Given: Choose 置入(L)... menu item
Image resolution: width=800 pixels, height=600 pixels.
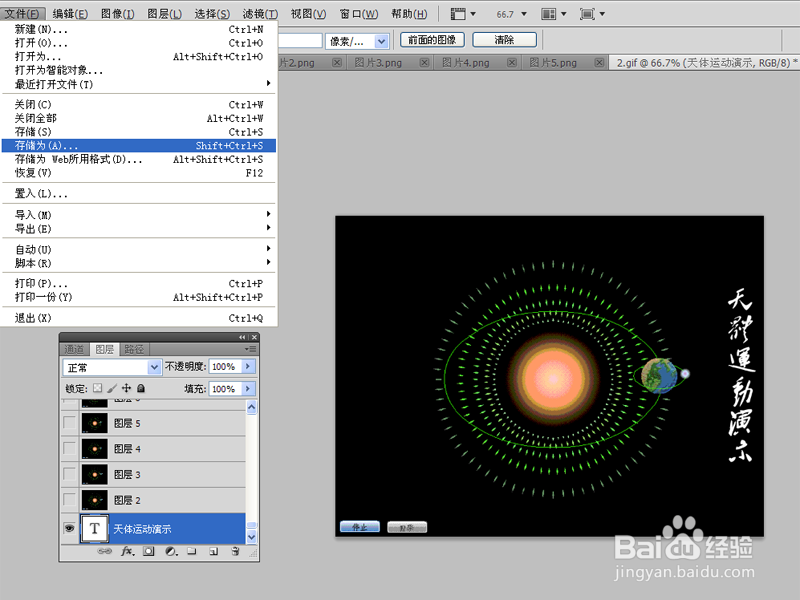Looking at the screenshot, I should [139, 193].
